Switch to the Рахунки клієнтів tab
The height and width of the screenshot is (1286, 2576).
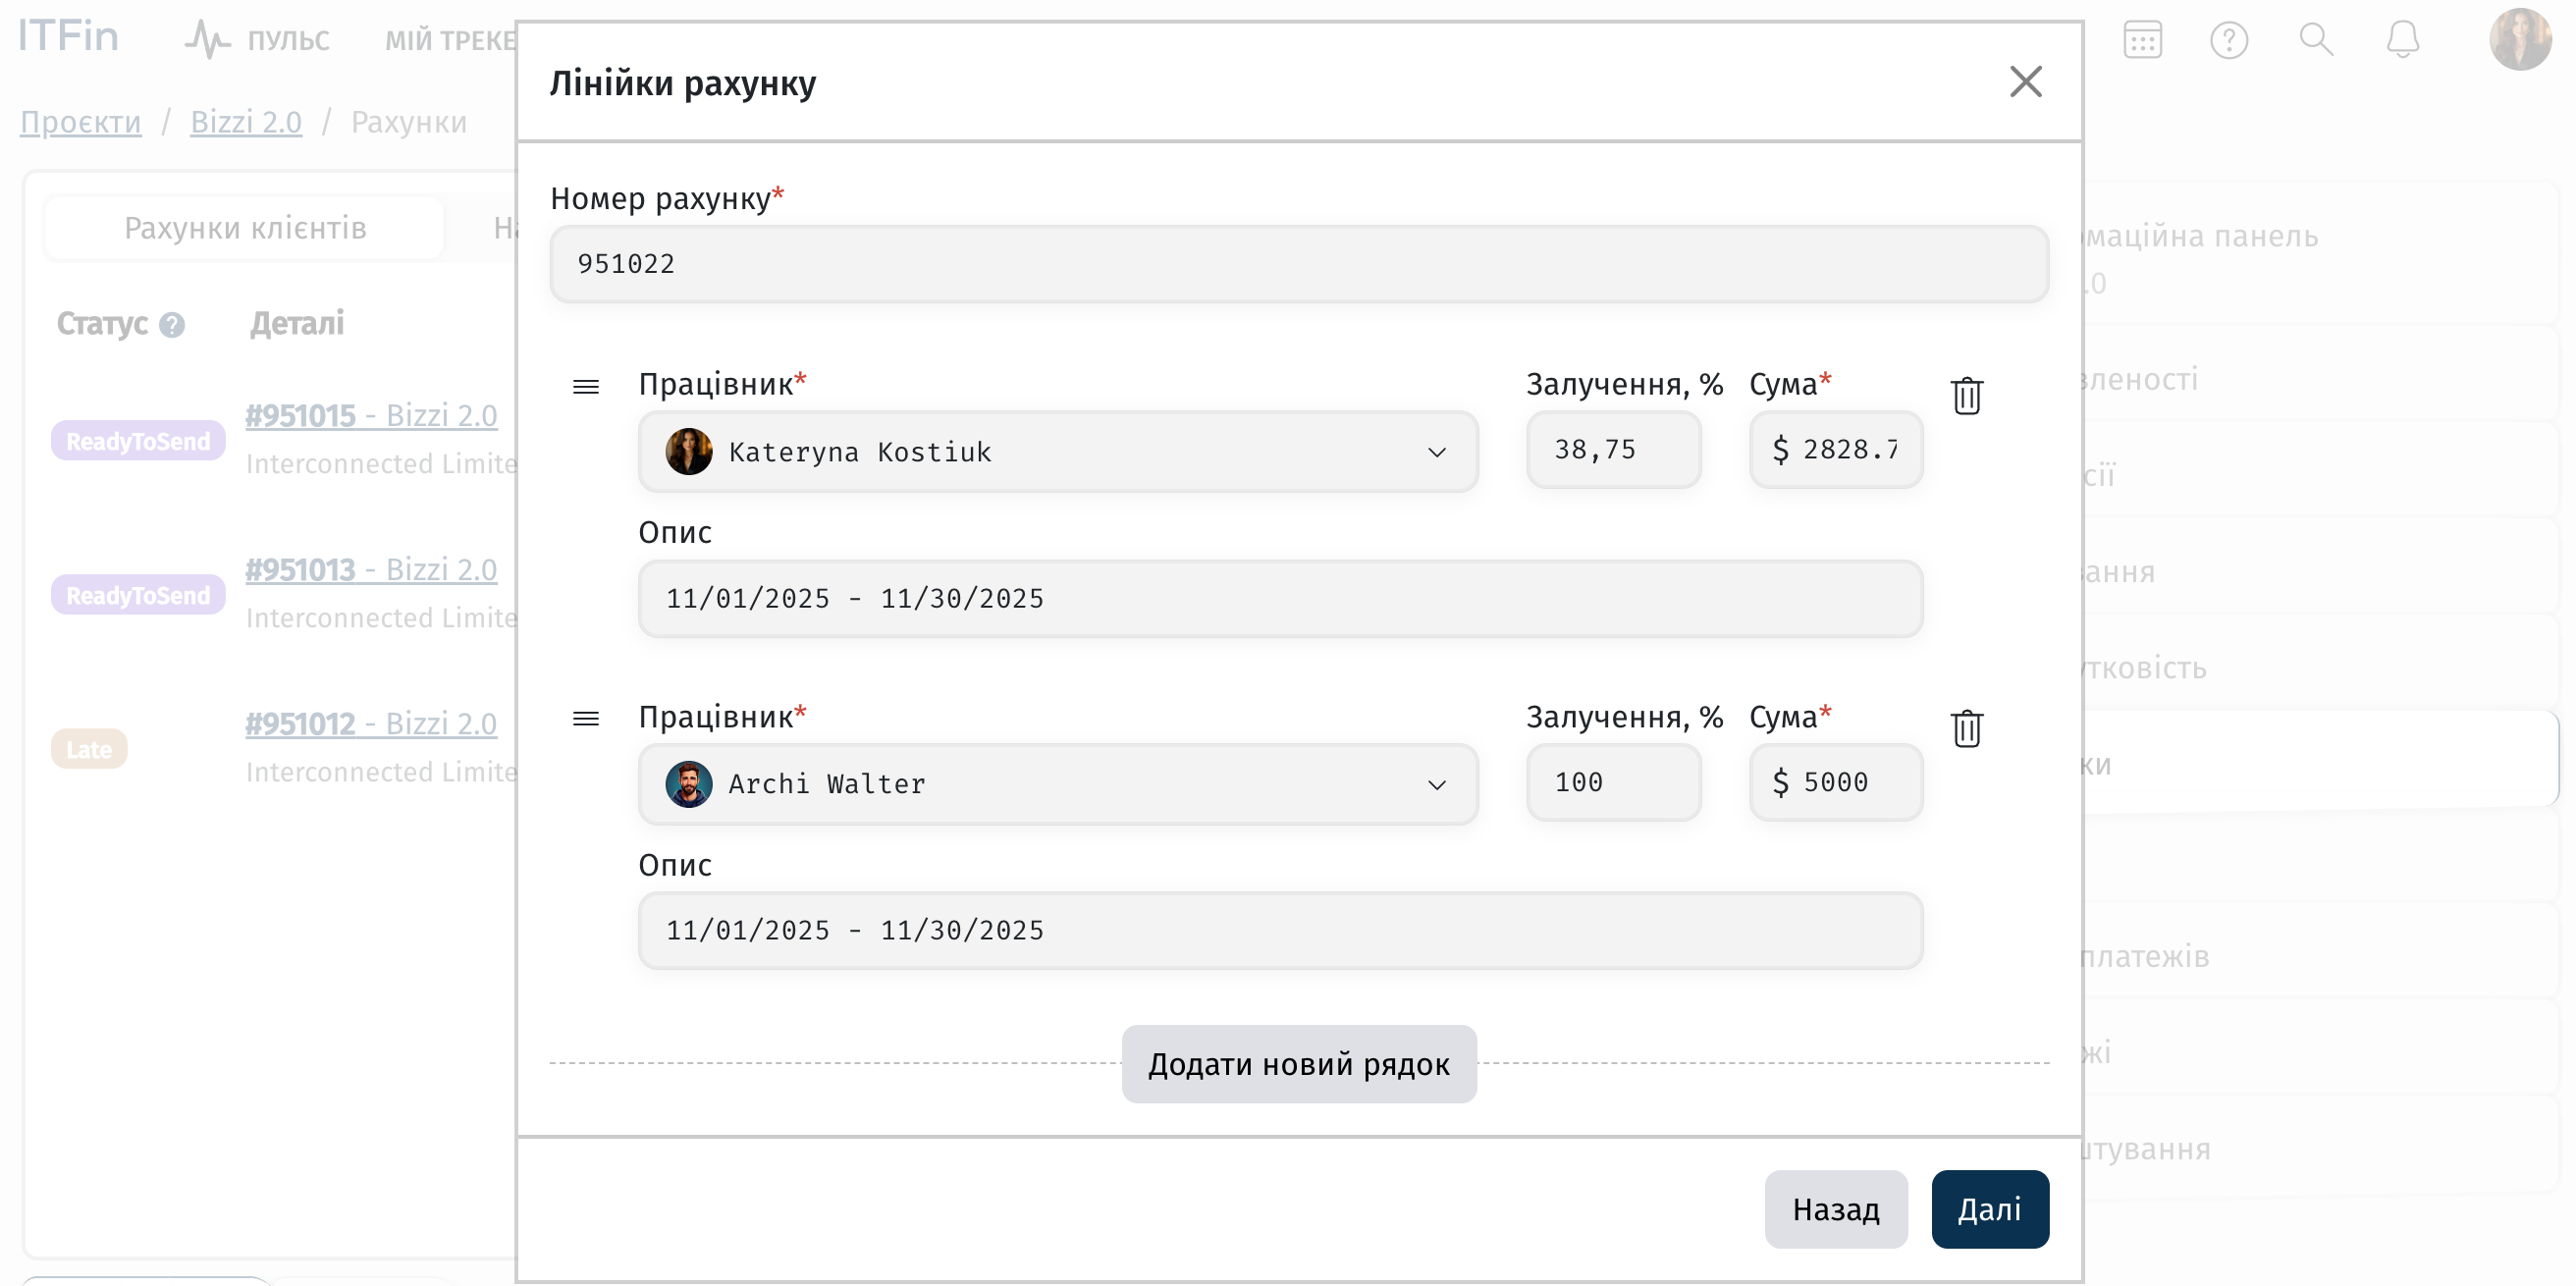245,228
